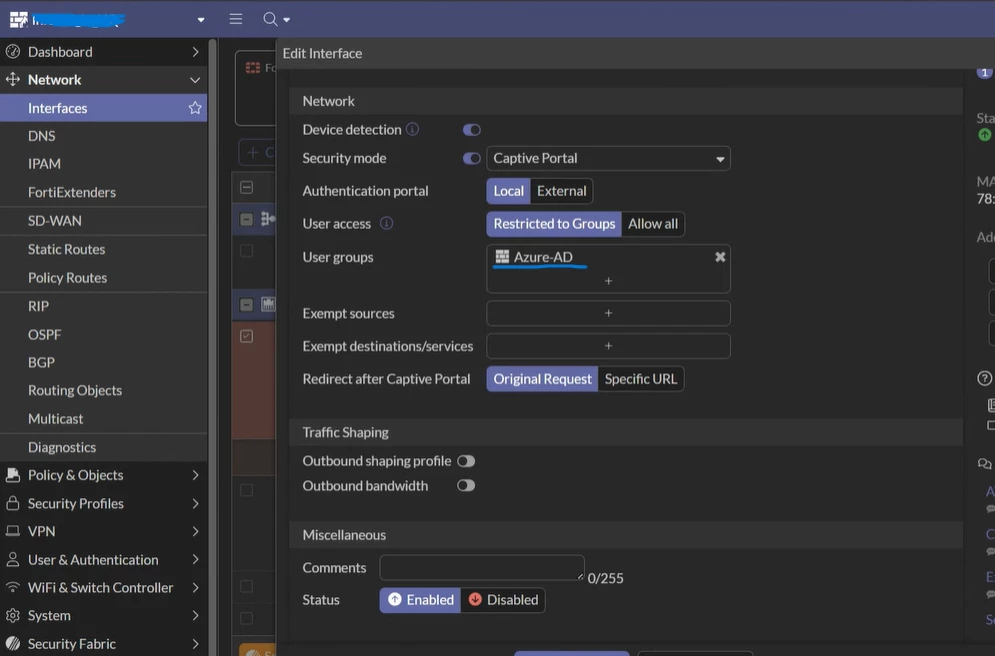This screenshot has width=995, height=656.
Task: Select Original Request redirect option
Action: click(x=543, y=379)
